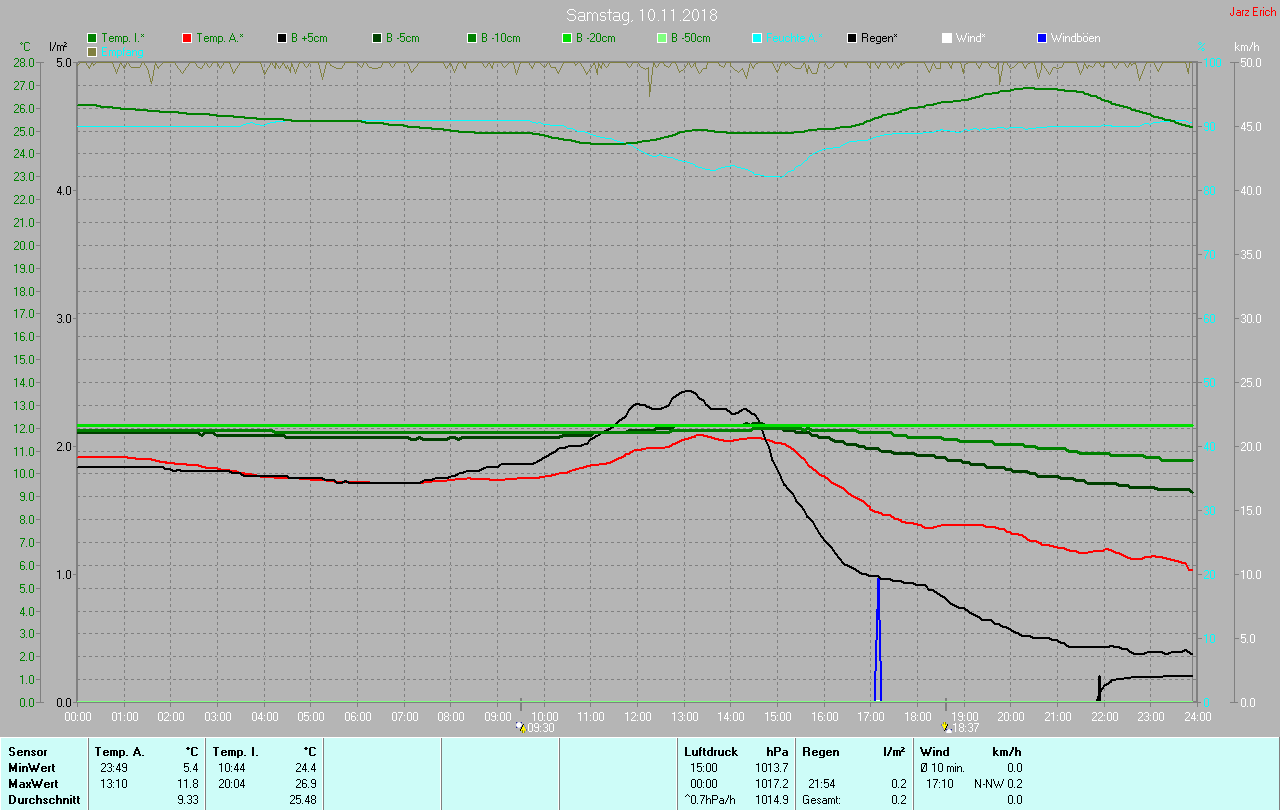Click the sunrise icon at 09:30
This screenshot has height=810, width=1280.
(520, 727)
